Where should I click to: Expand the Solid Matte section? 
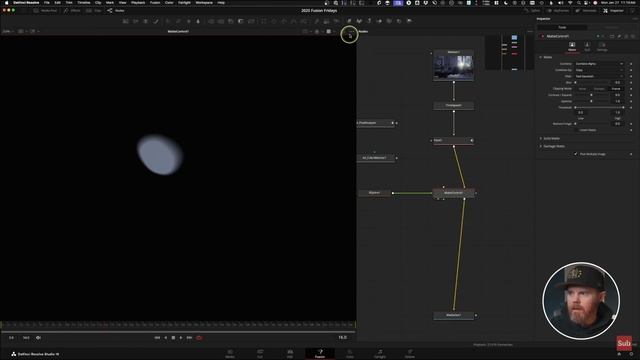pos(541,138)
